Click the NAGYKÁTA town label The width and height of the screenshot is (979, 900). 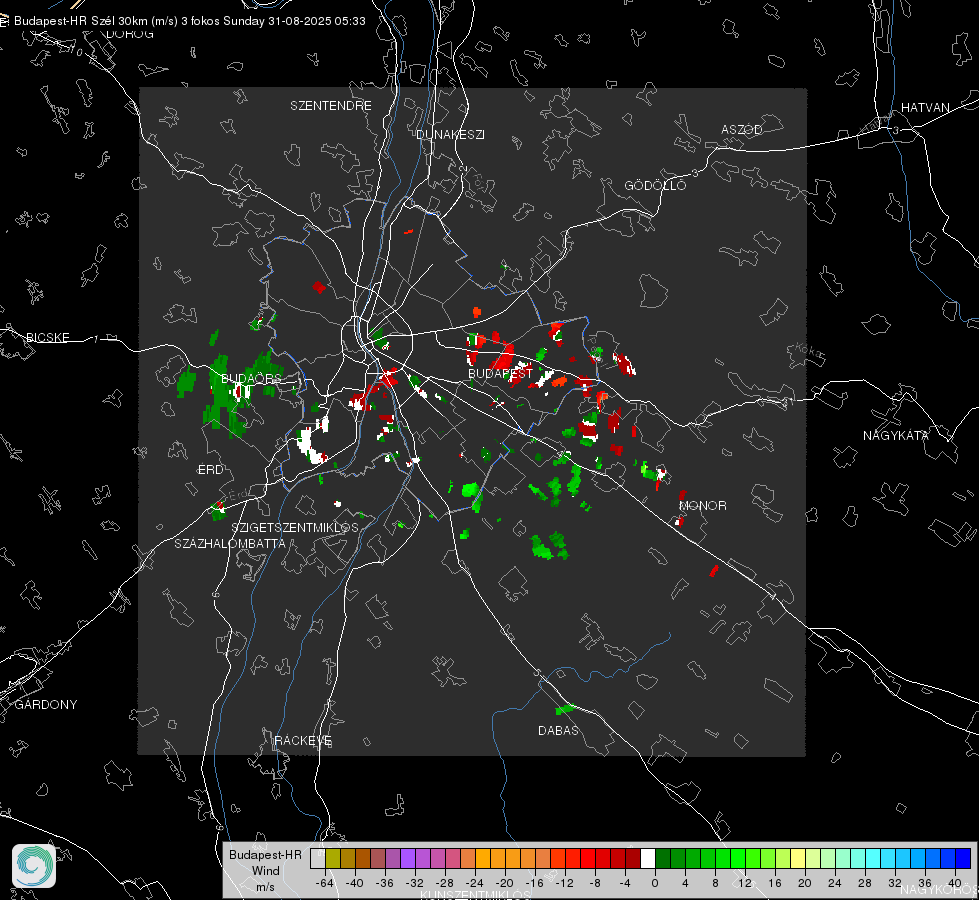coord(896,436)
